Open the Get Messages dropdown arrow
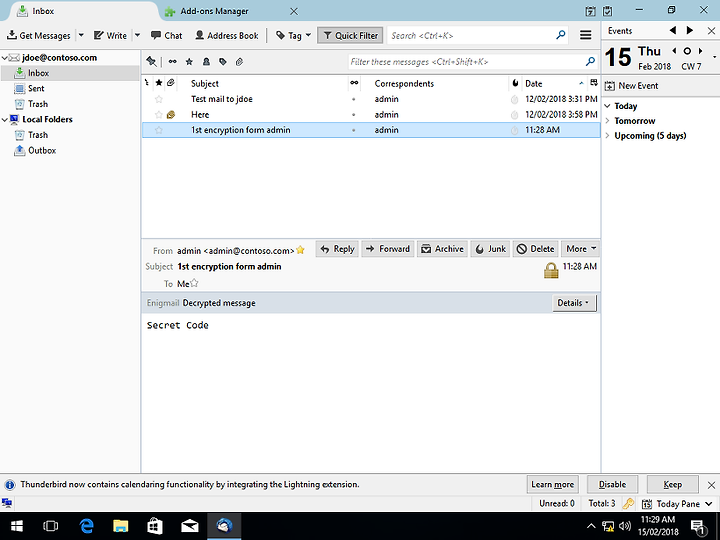 point(81,35)
